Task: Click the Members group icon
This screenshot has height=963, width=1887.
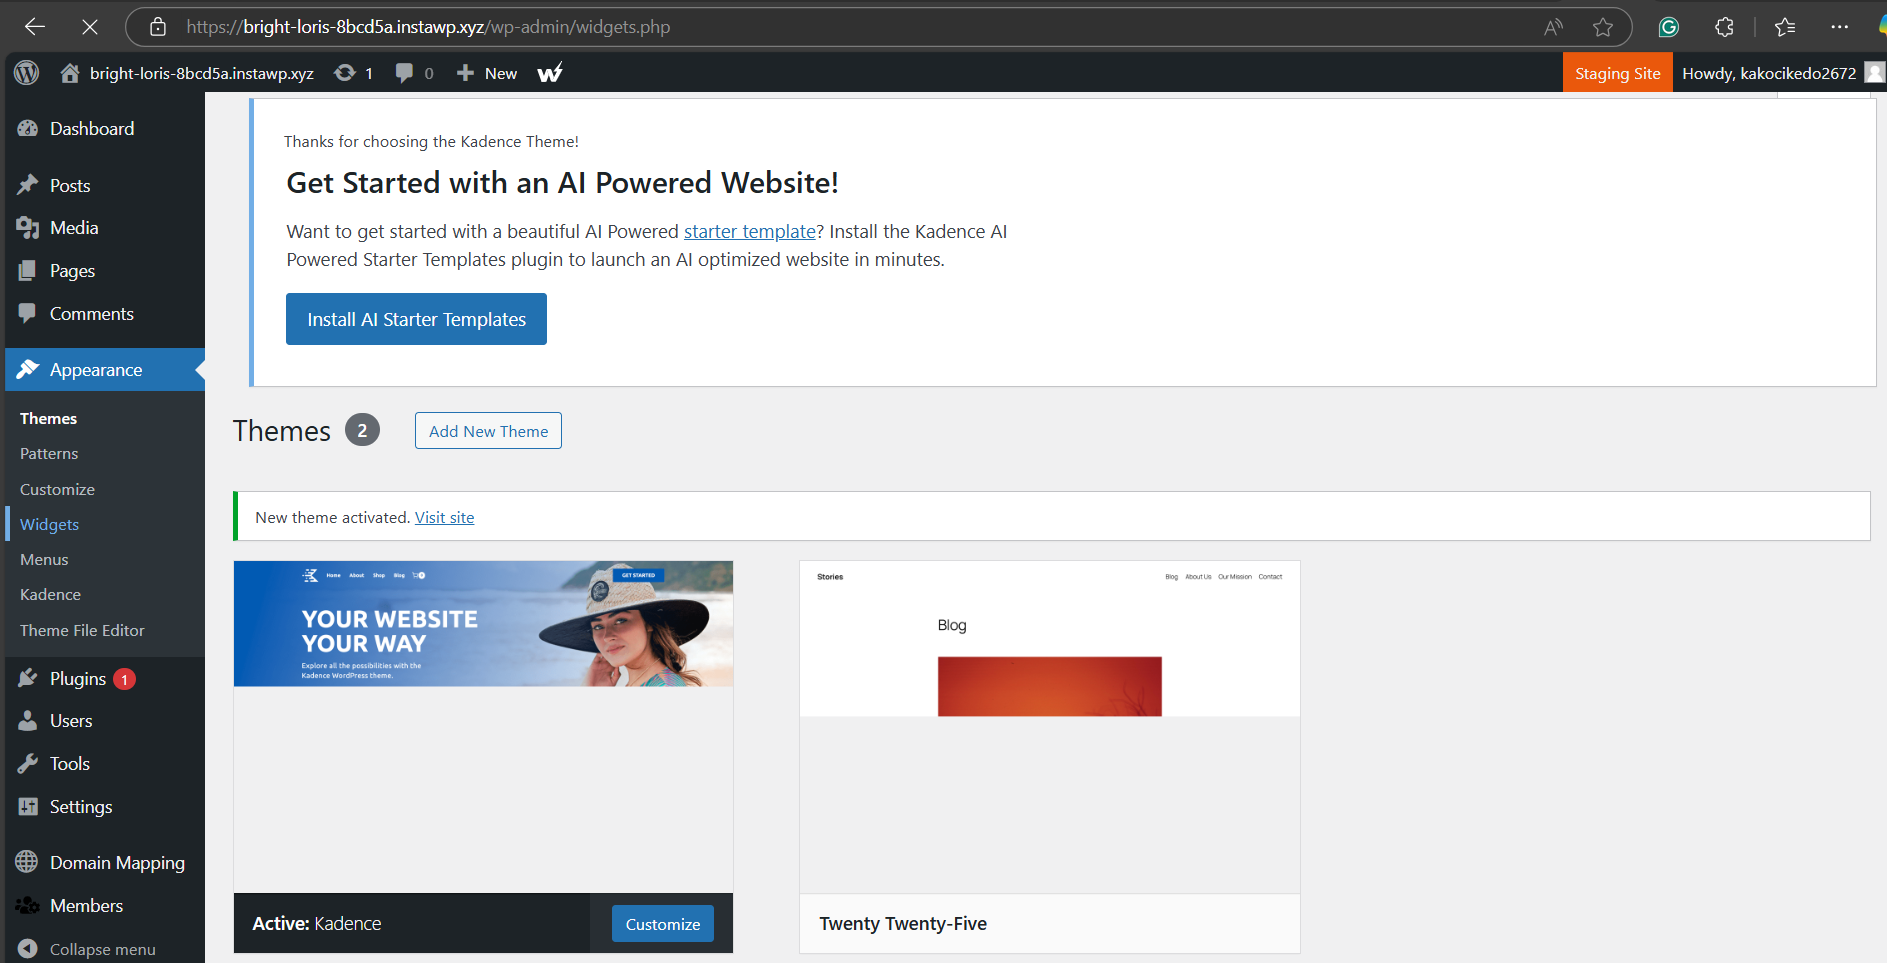Action: pos(28,906)
